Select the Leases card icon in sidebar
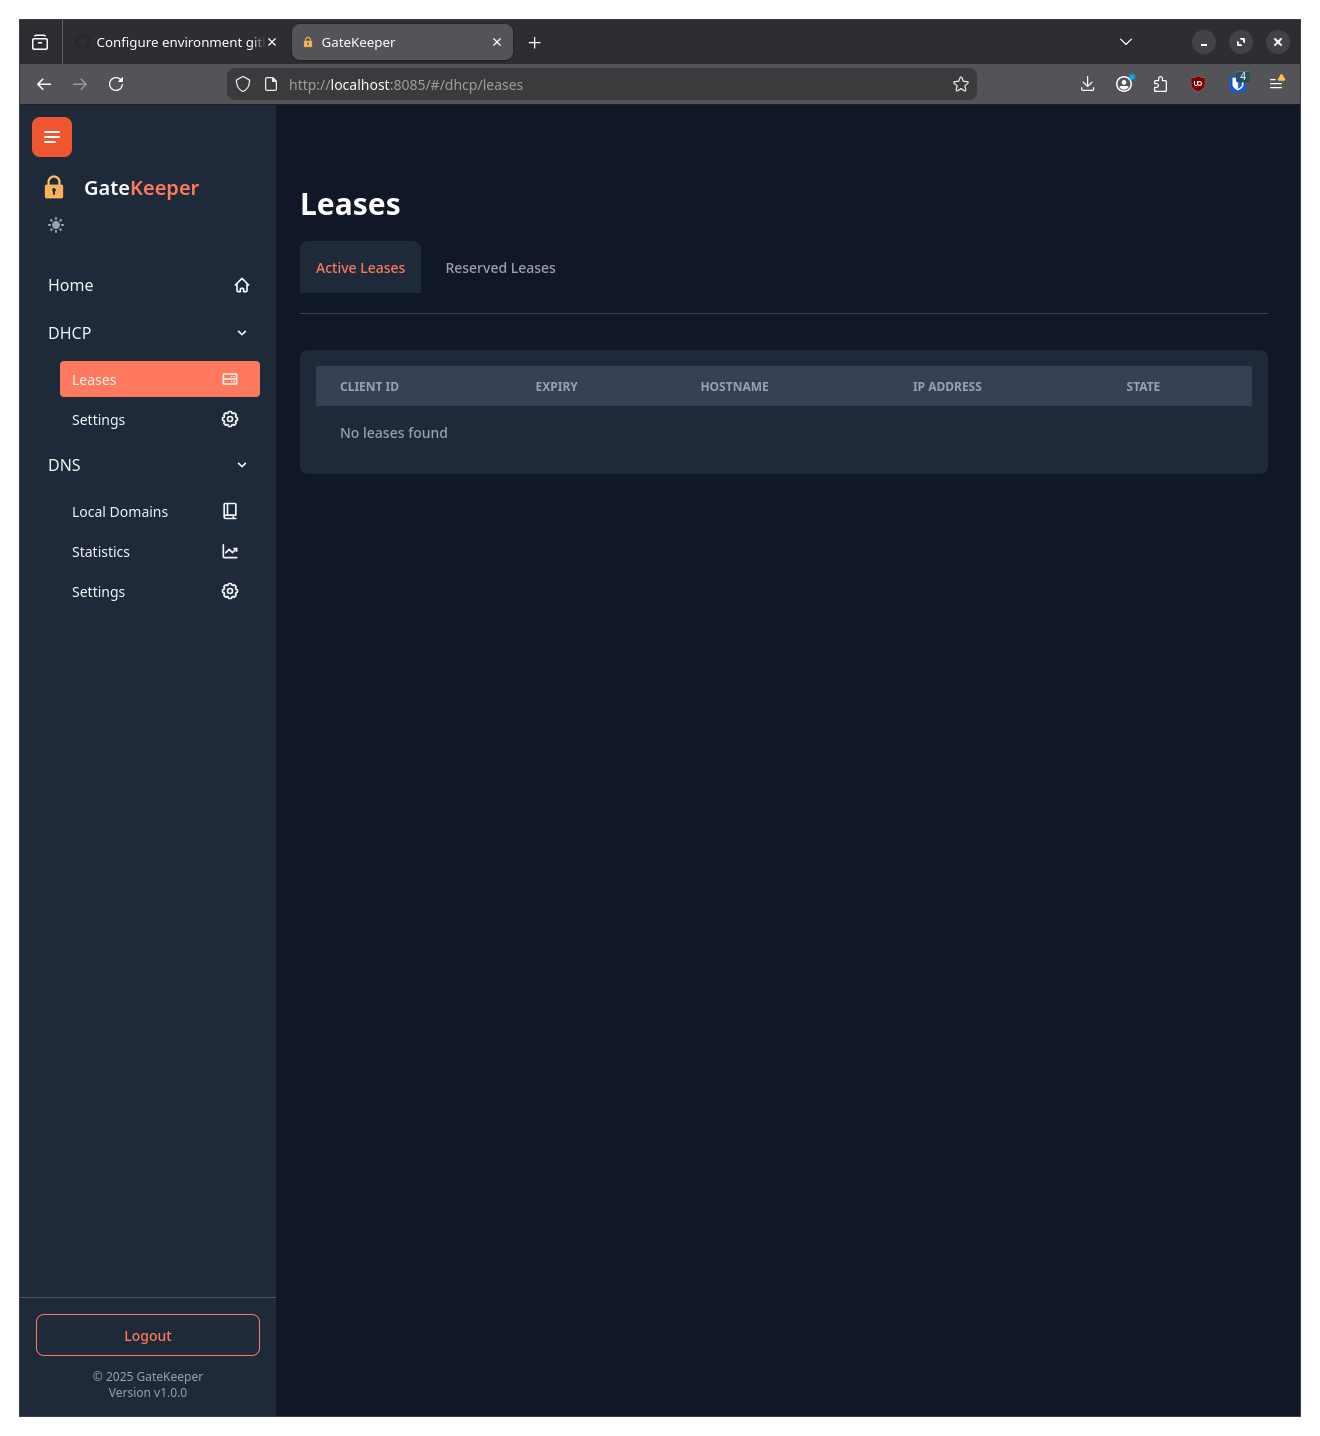1320x1436 pixels. (229, 379)
